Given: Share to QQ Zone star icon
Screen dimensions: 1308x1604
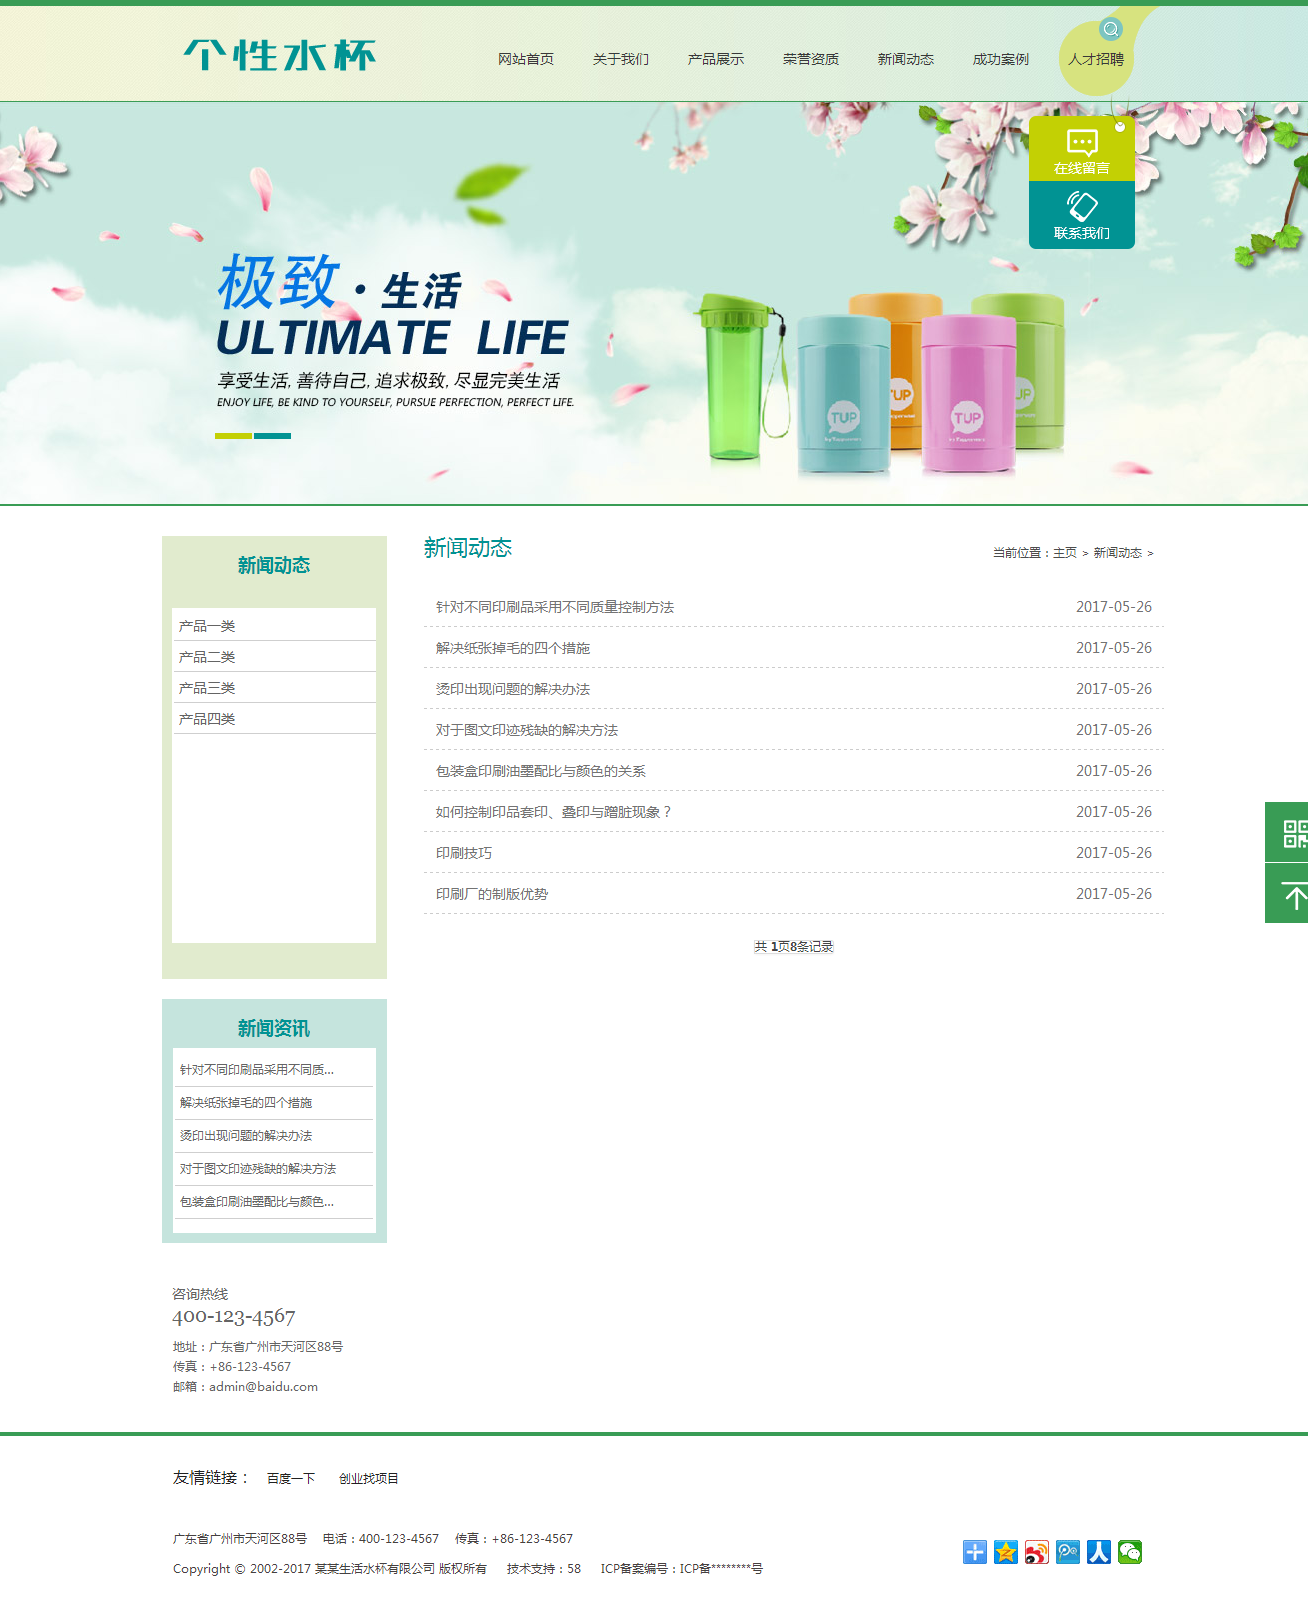Looking at the screenshot, I should 1006,1552.
